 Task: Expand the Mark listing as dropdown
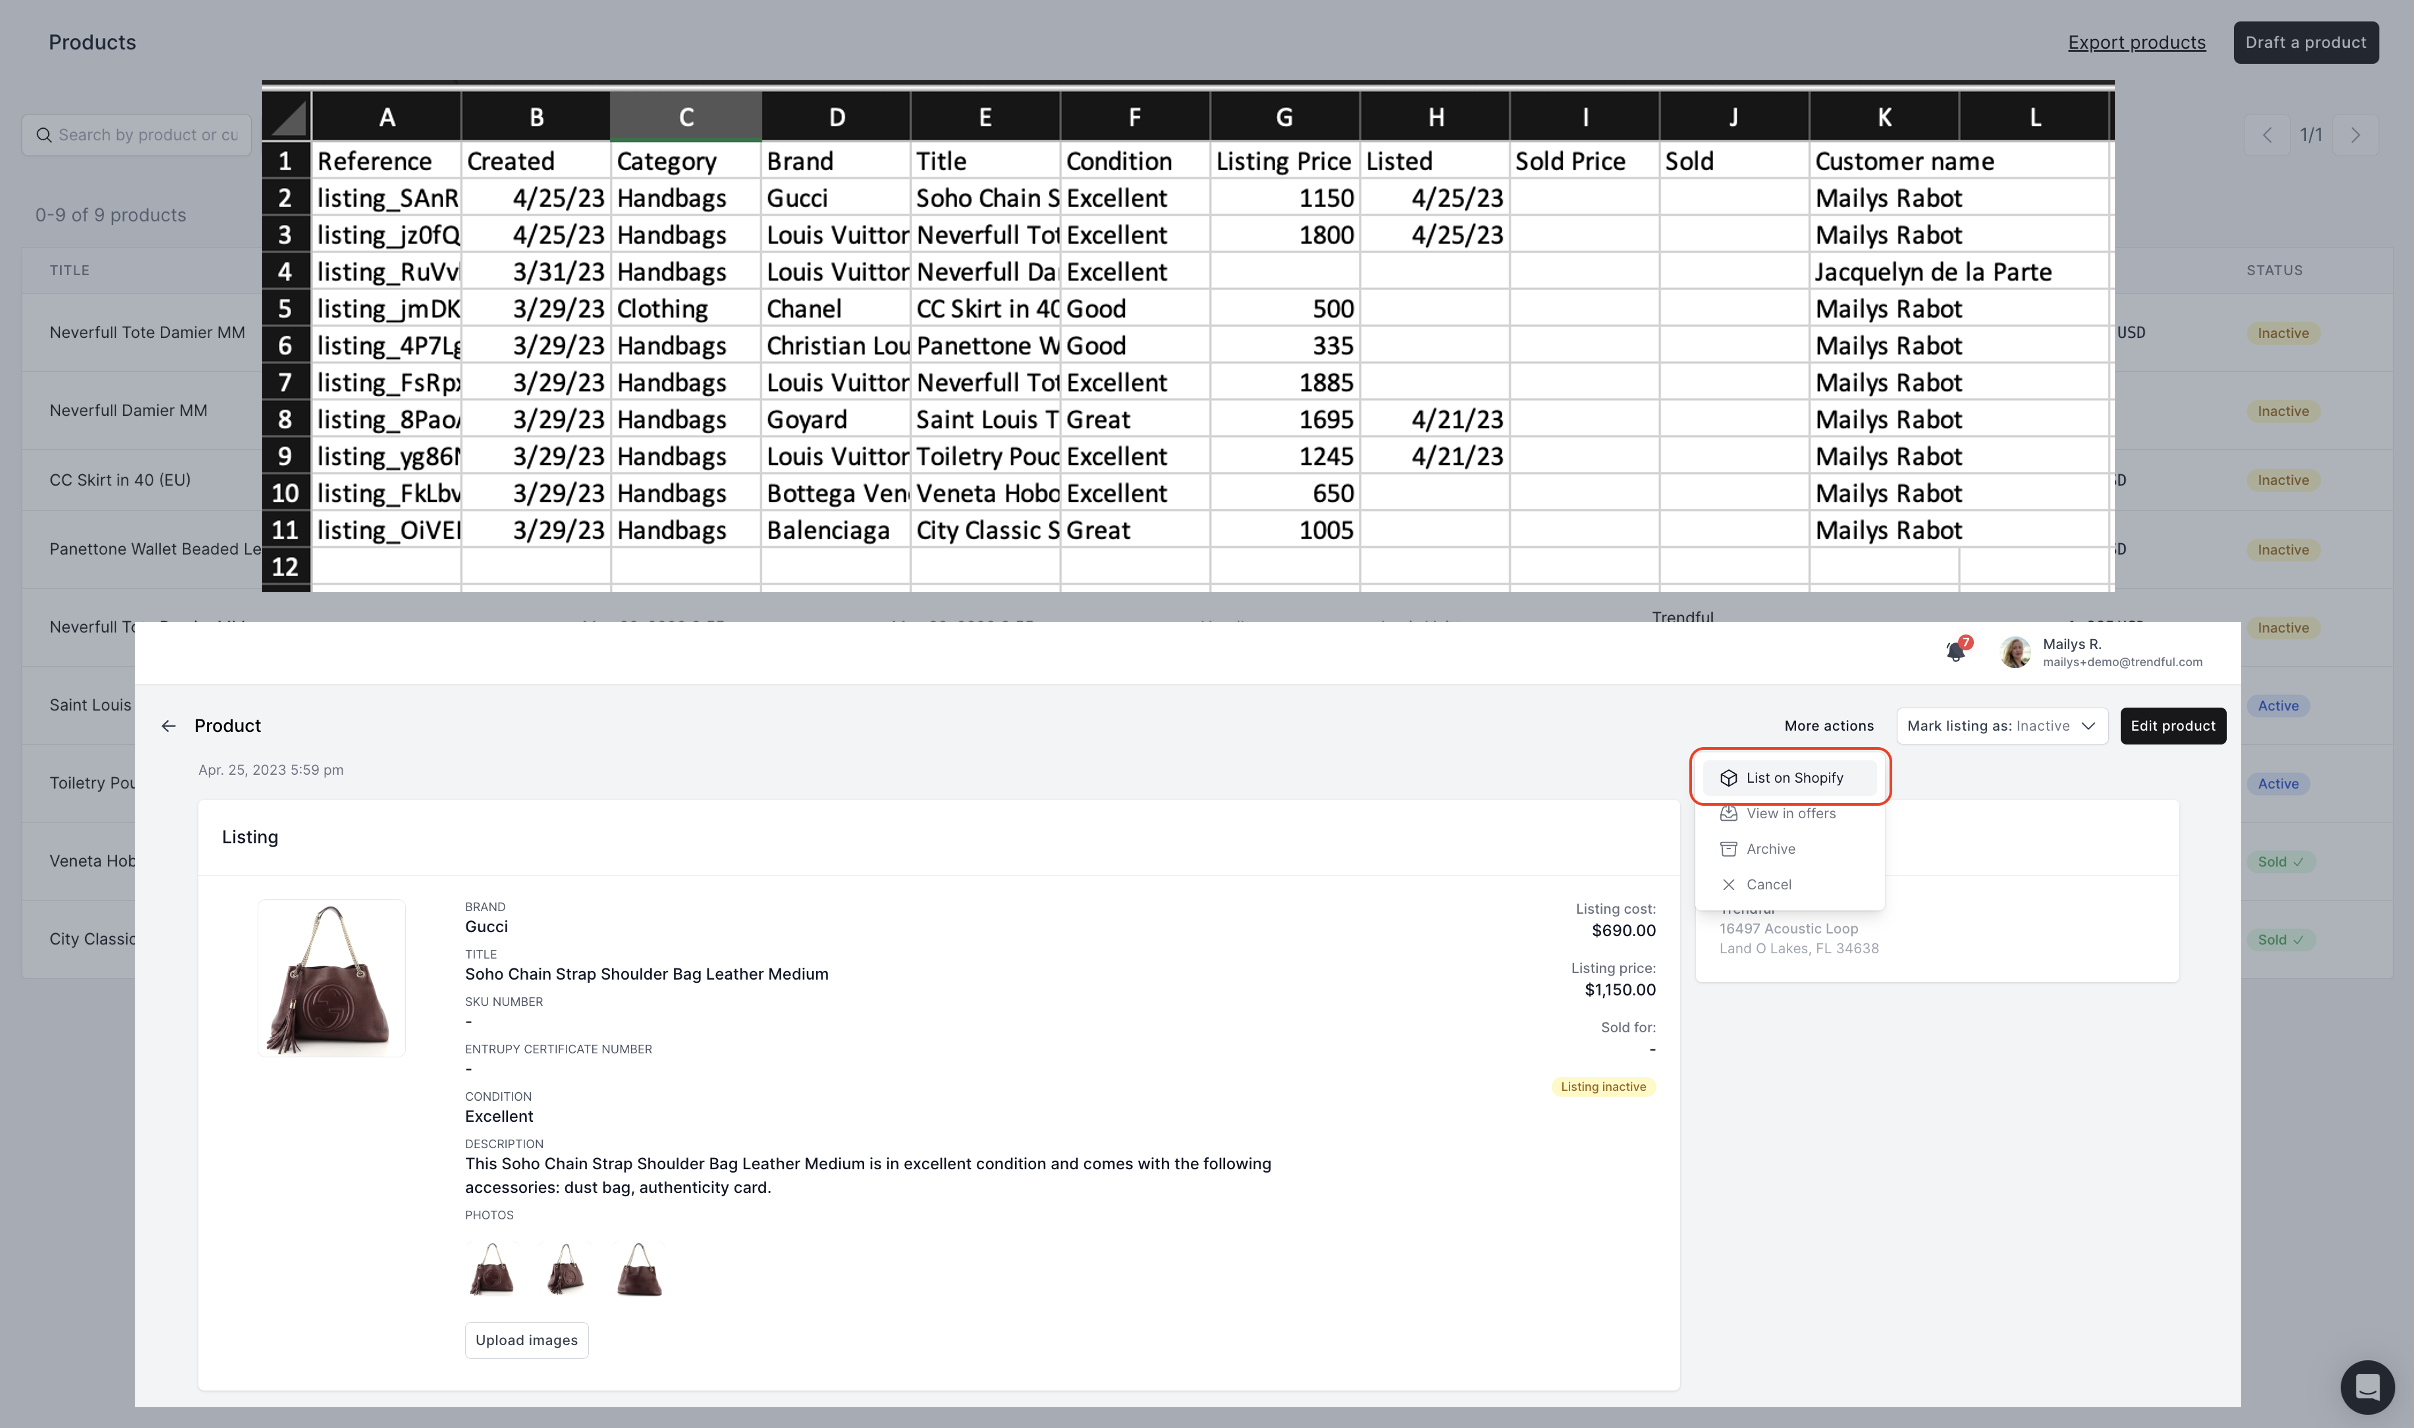(x=2001, y=726)
